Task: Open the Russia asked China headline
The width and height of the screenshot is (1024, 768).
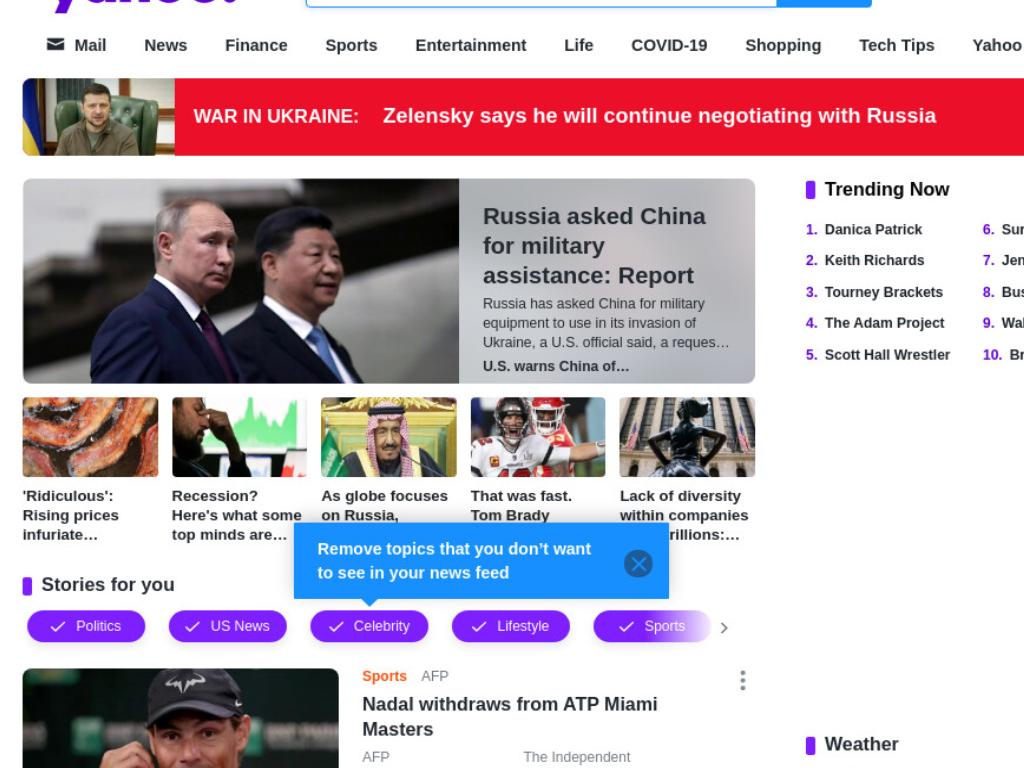Action: [594, 246]
